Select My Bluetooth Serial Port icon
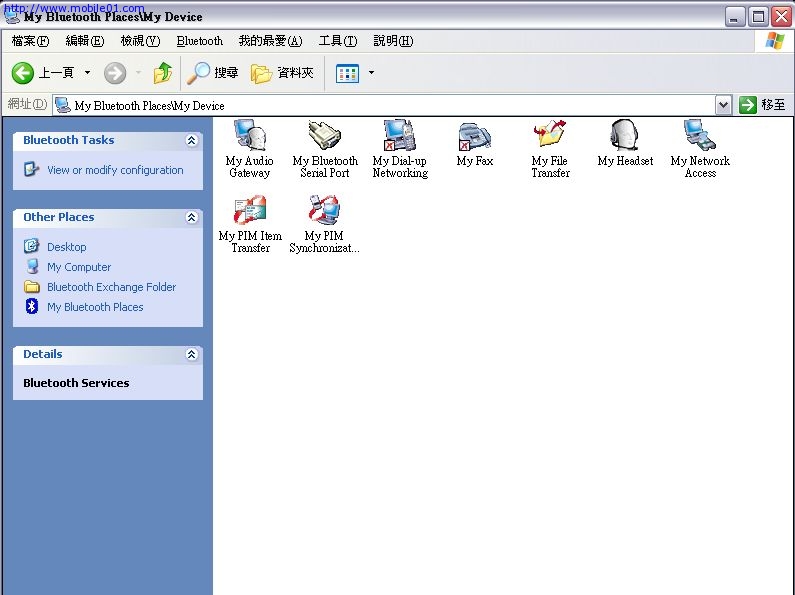This screenshot has width=795, height=595. click(x=325, y=135)
